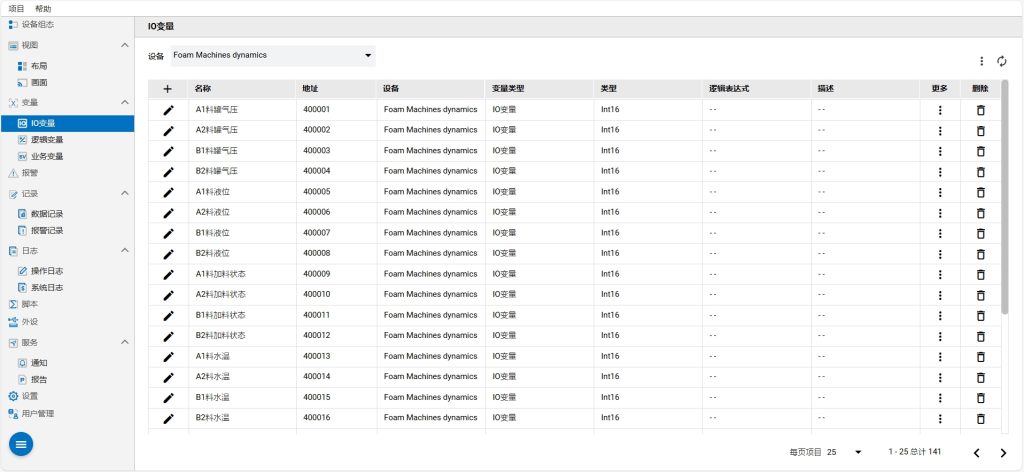Click the table's vertical scrollbar

pos(1004,200)
